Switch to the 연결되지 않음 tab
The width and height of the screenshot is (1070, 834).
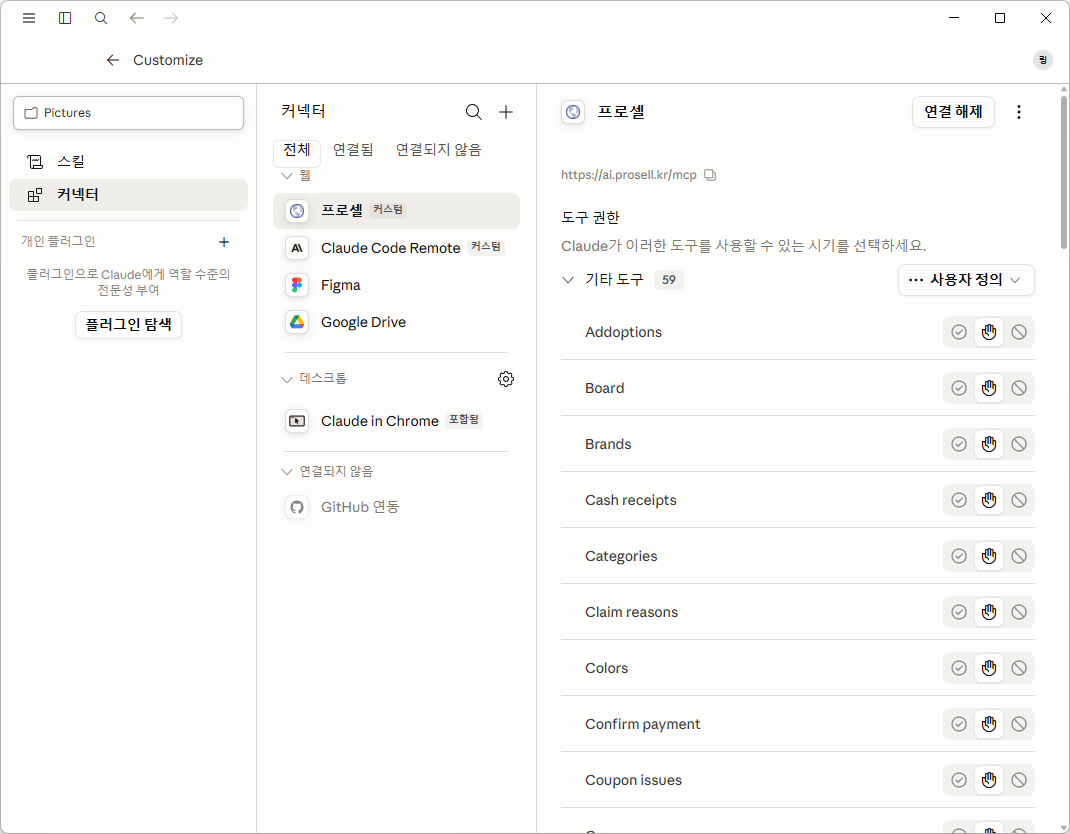[438, 150]
